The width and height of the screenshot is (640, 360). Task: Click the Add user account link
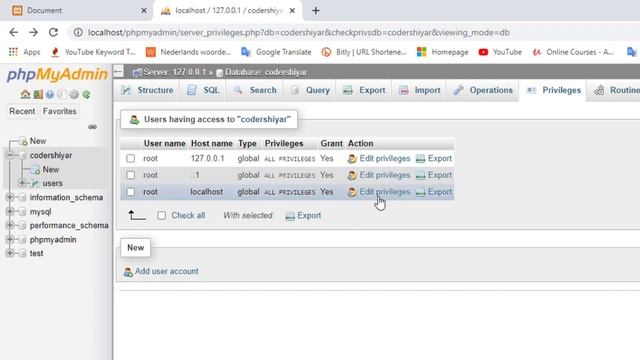167,271
